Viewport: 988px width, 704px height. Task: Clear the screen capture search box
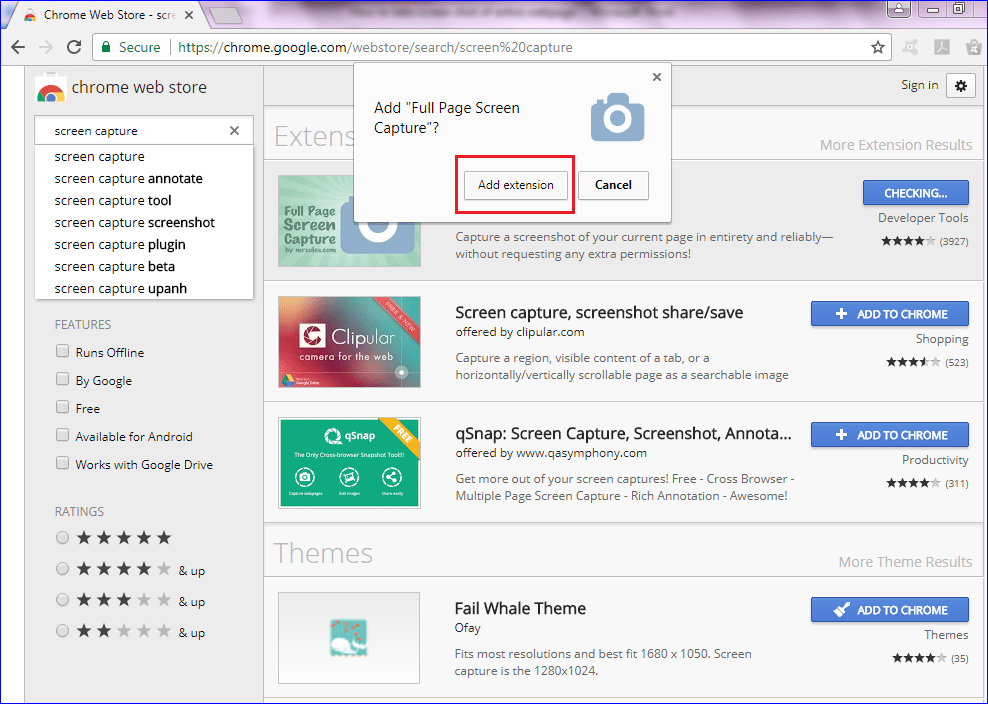[x=234, y=130]
